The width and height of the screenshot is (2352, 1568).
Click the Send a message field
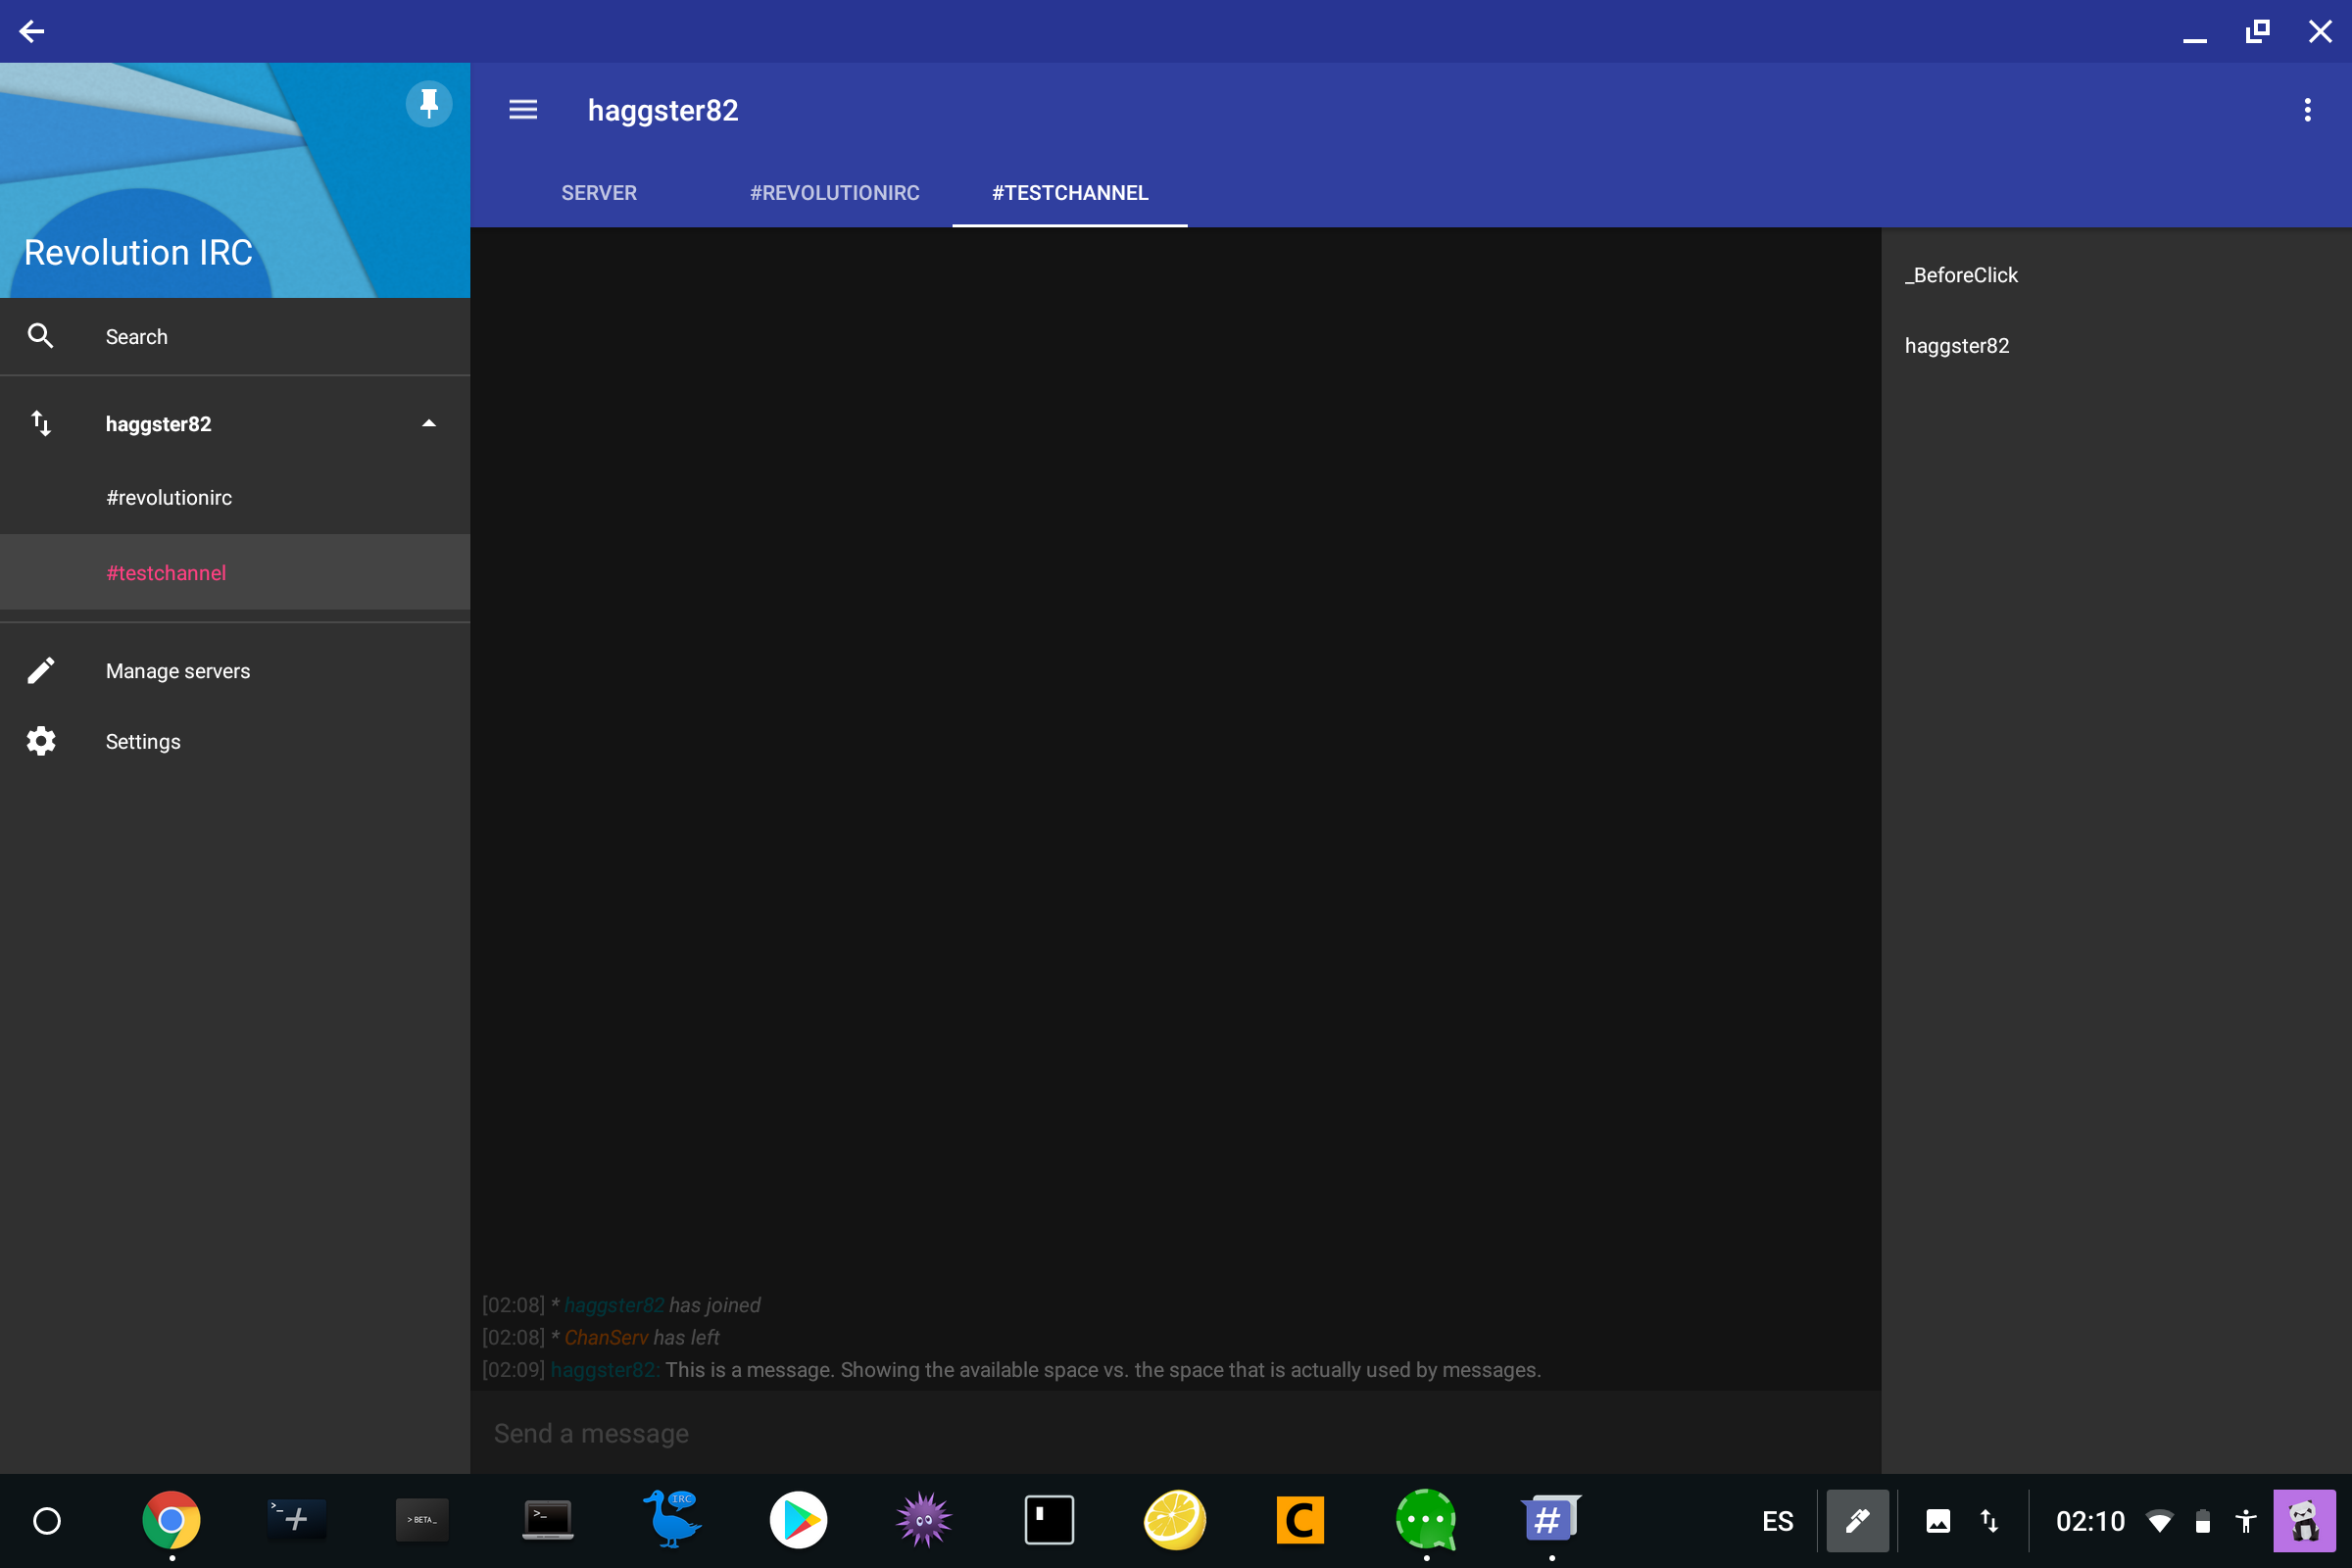pos(591,1432)
